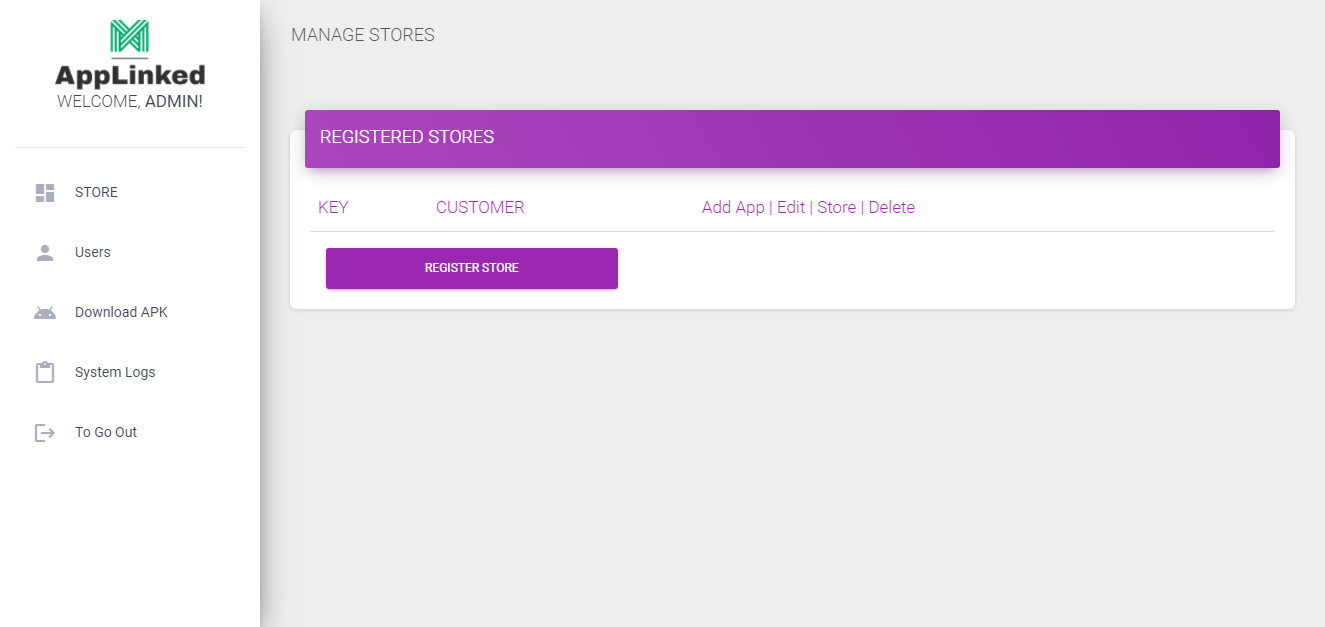Click the Users person icon
Image resolution: width=1325 pixels, height=627 pixels.
(x=45, y=253)
